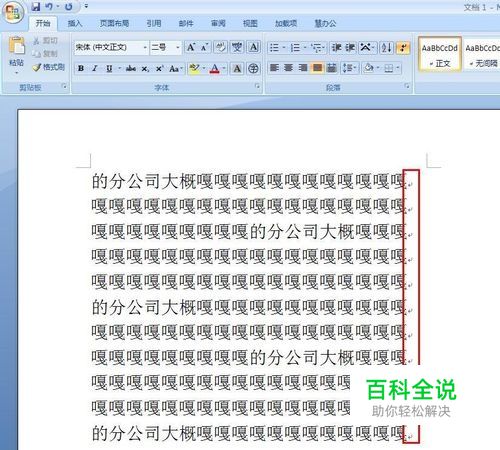Align text left
500x450 pixels.
click(274, 68)
